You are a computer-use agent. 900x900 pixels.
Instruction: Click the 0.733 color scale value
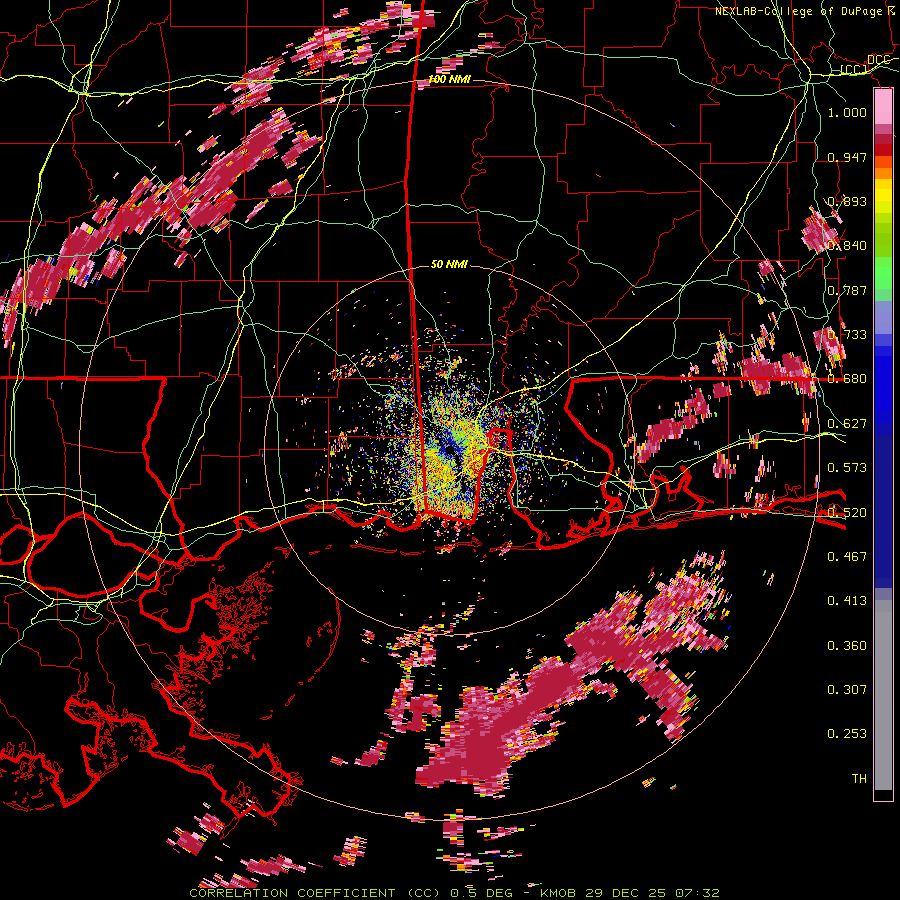tap(847, 335)
